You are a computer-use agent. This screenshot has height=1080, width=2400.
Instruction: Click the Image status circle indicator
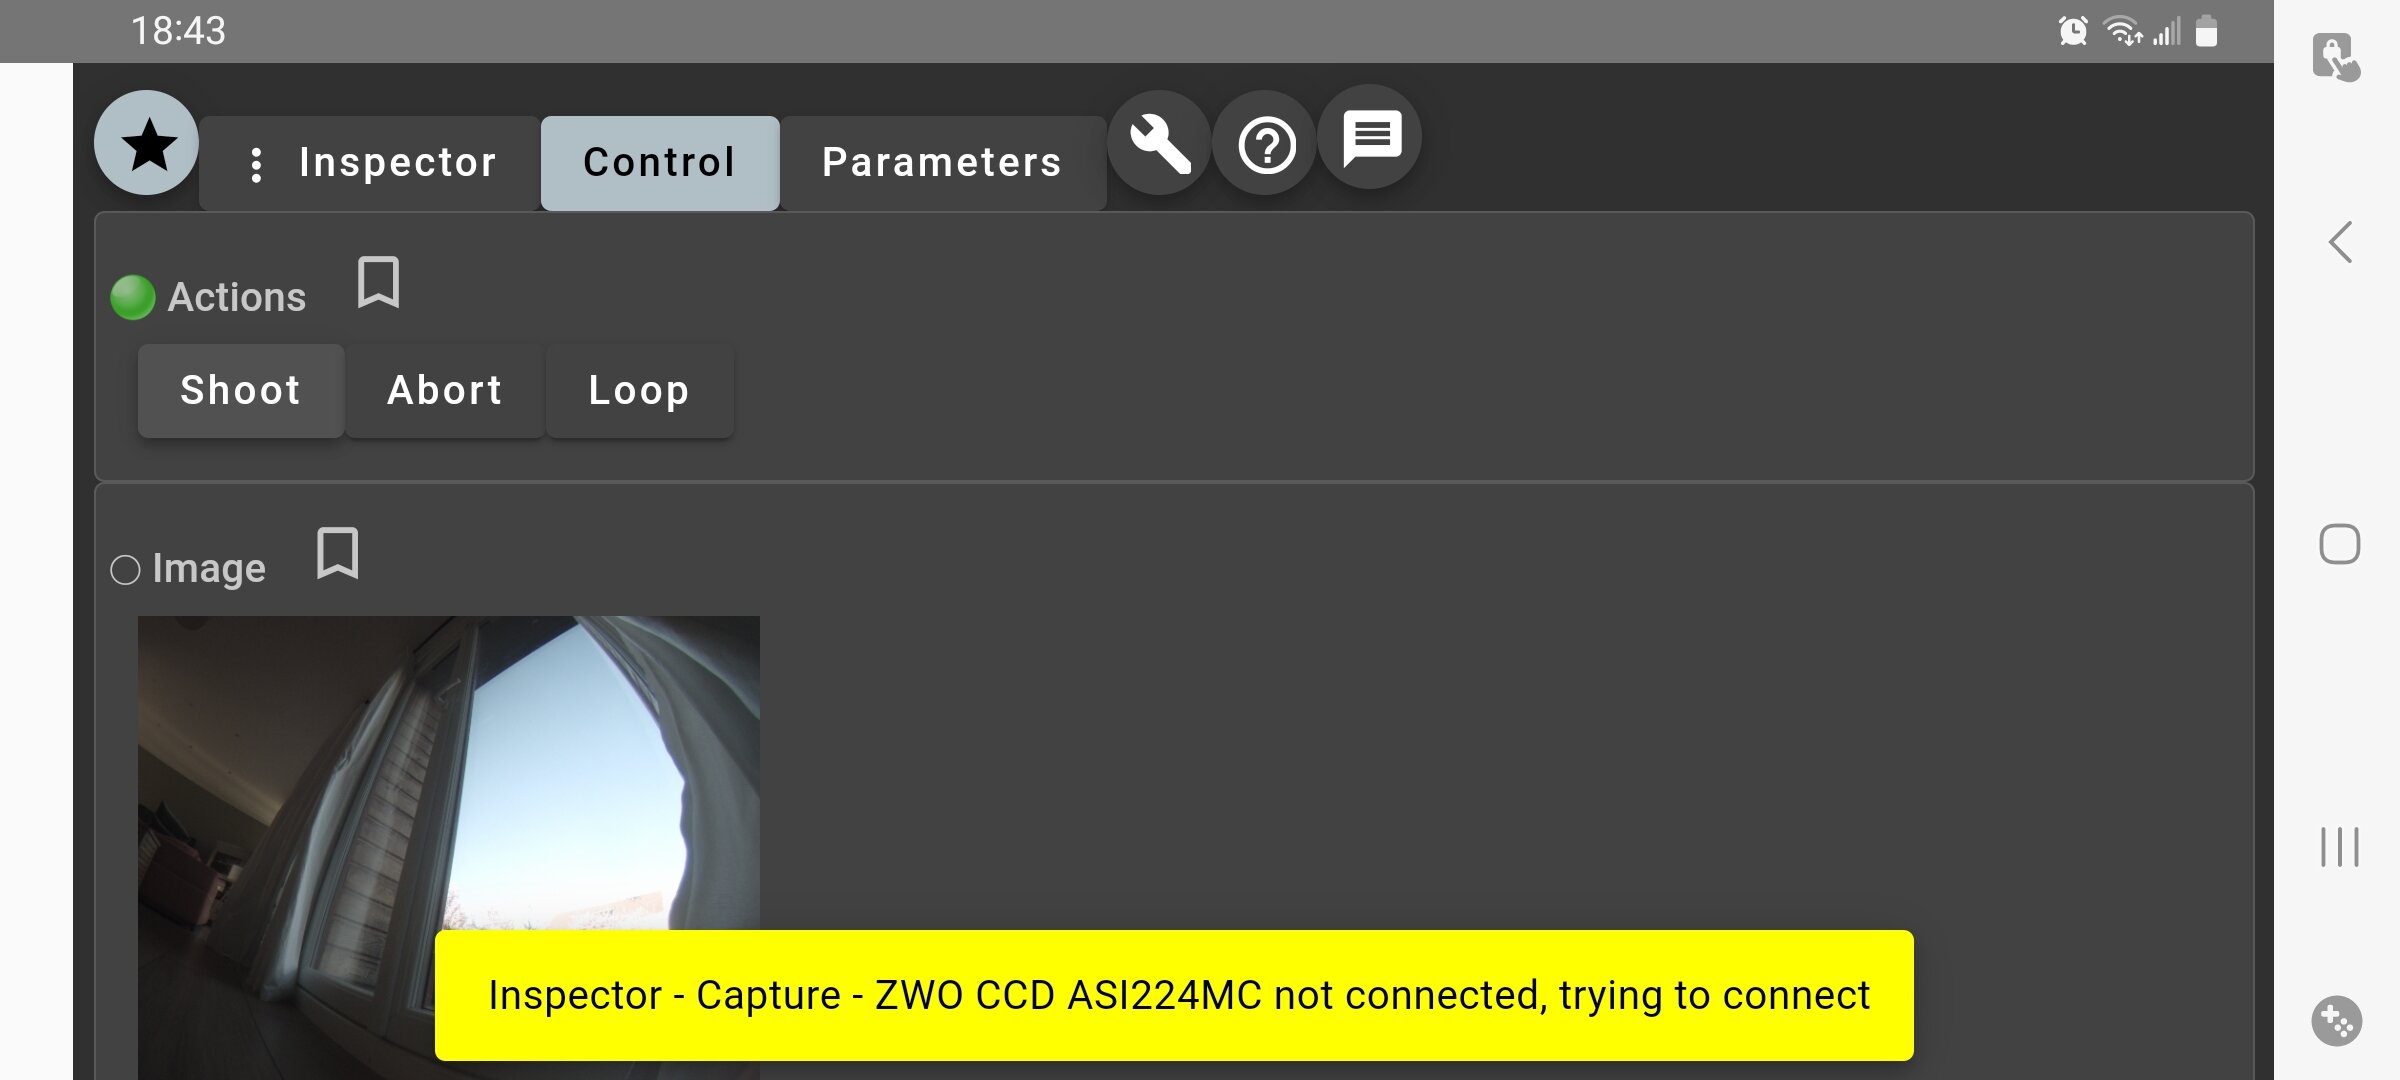(125, 570)
